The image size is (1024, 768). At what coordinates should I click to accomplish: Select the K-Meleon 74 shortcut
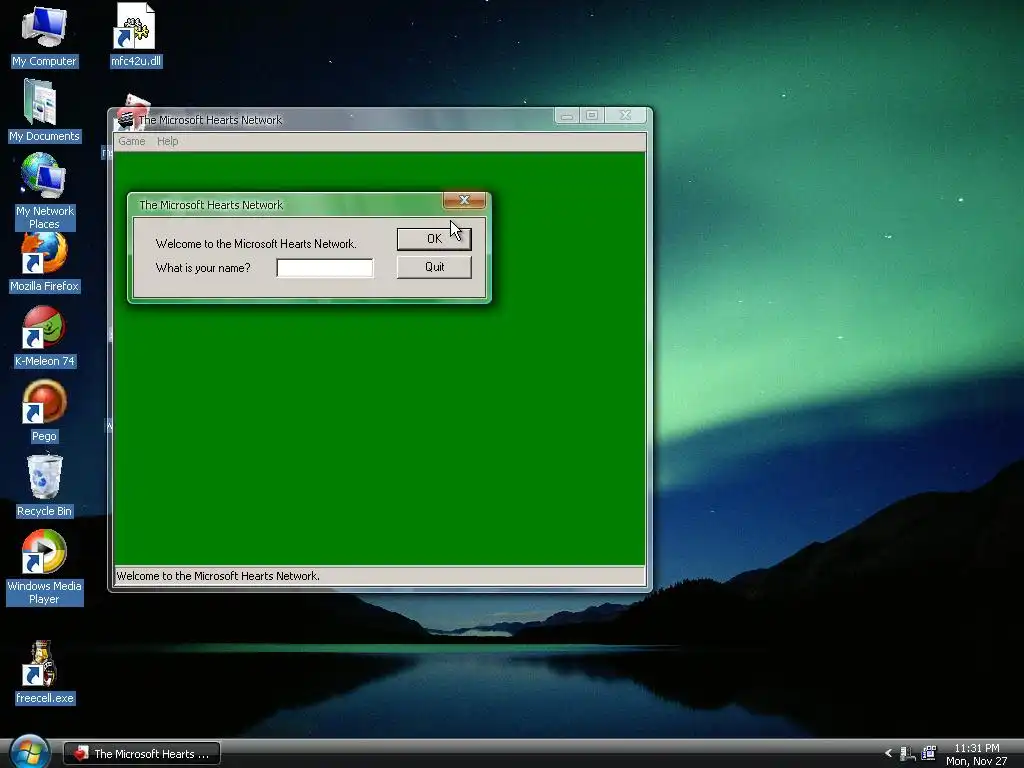point(44,338)
